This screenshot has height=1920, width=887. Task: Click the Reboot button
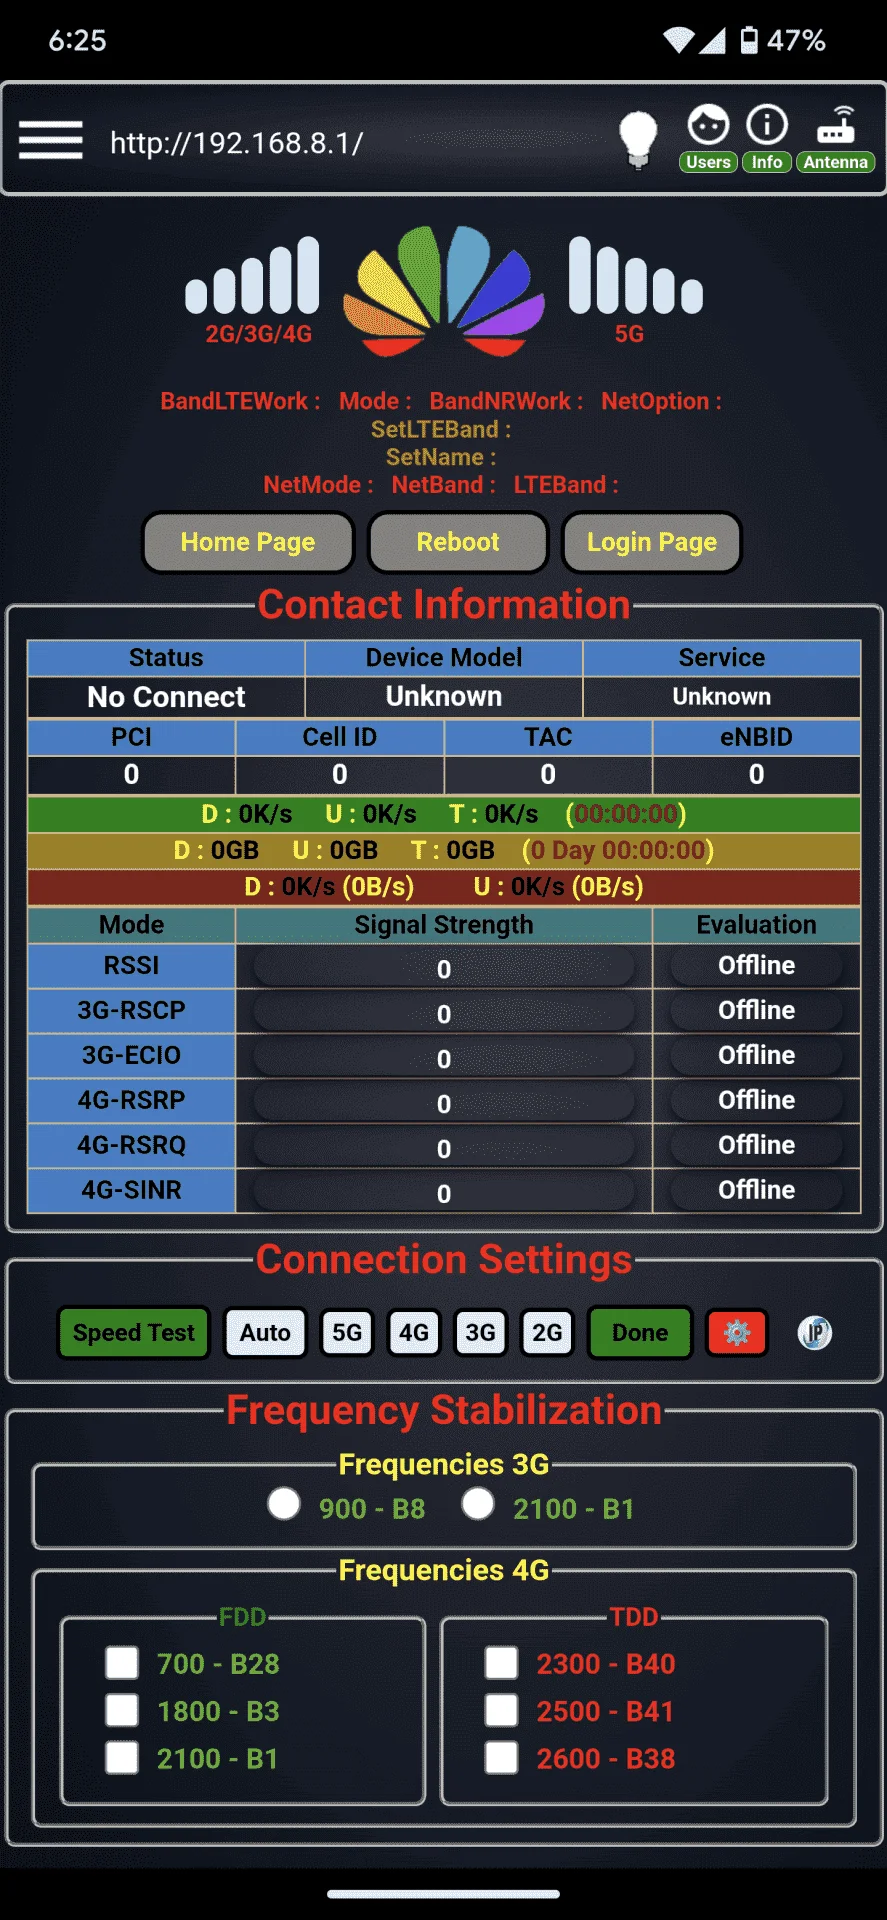tap(458, 542)
